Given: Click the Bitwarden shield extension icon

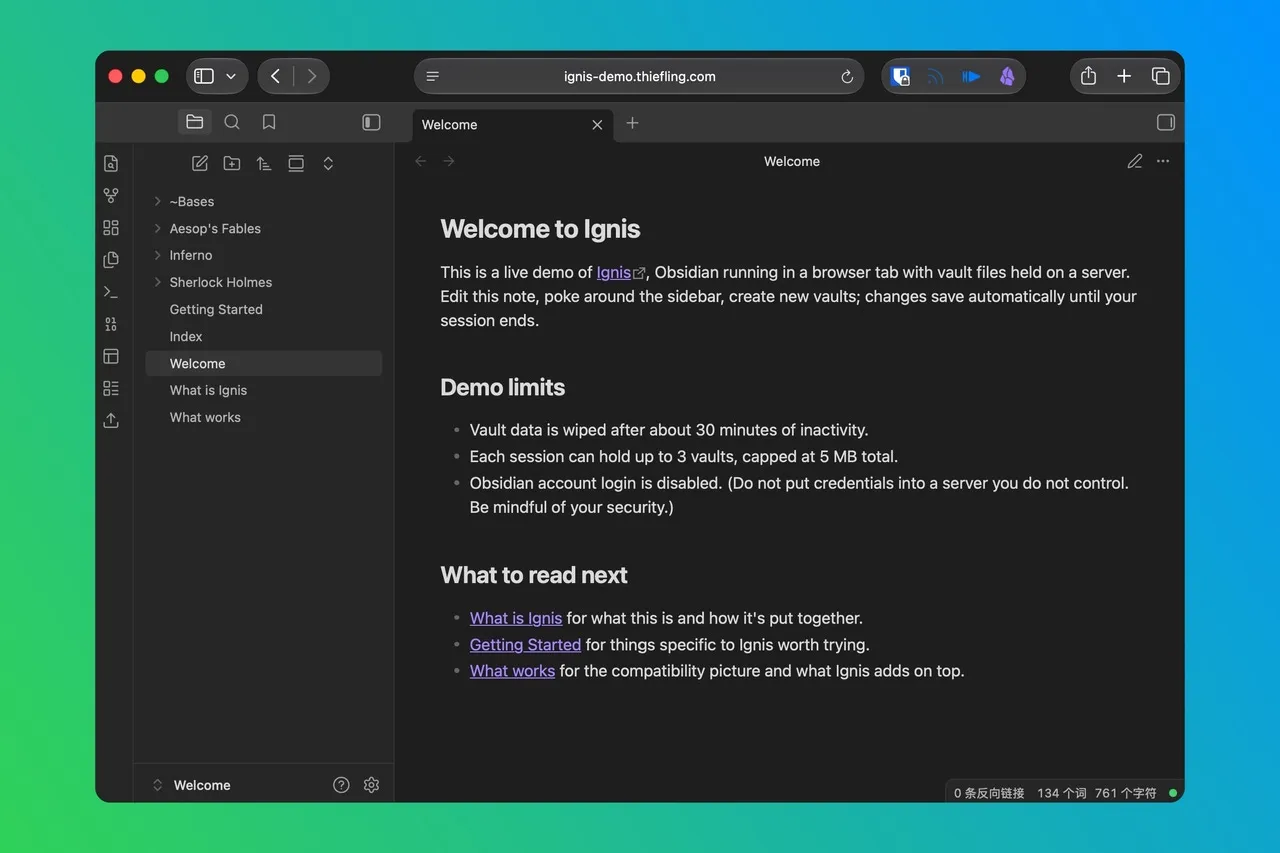Looking at the screenshot, I should (901, 76).
